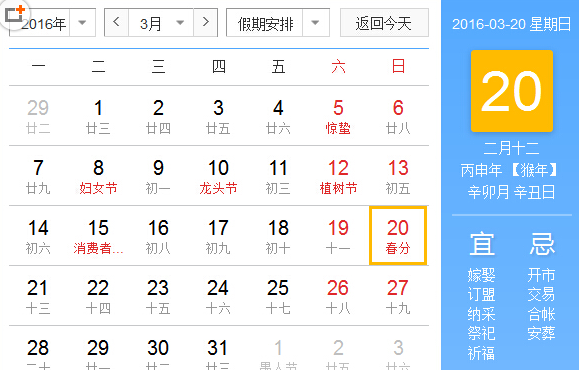Click the 忌 heading in side panel
579x370 pixels.
[542, 244]
